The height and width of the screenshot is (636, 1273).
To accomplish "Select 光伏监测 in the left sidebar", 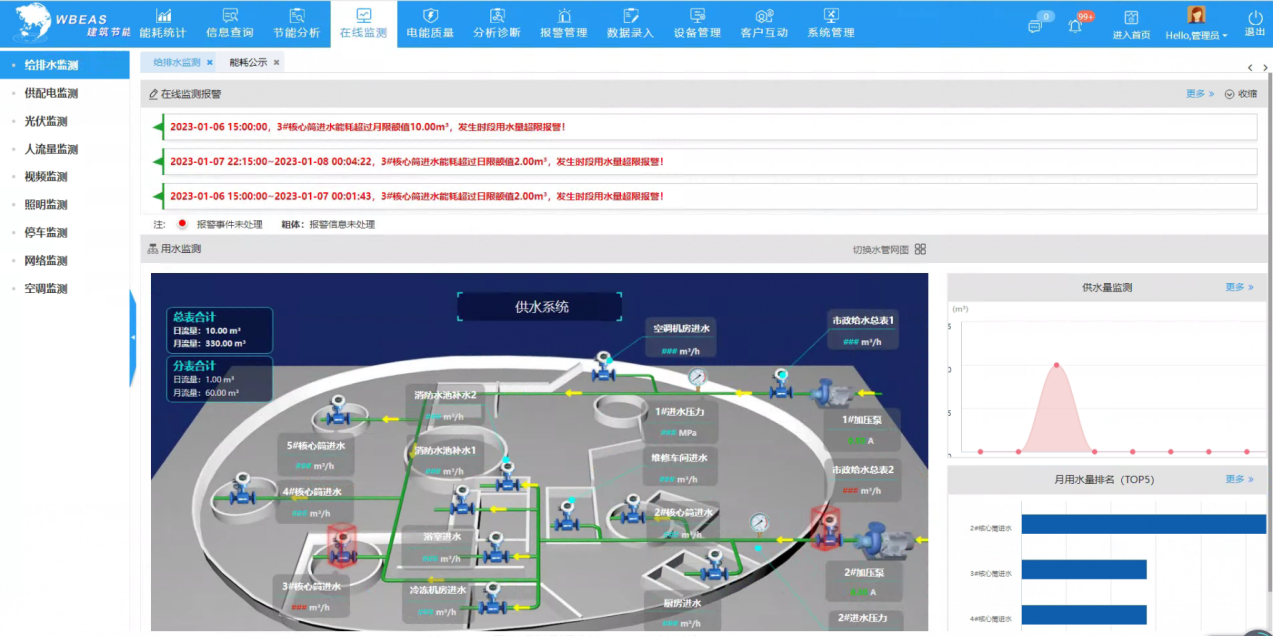I will [x=46, y=121].
